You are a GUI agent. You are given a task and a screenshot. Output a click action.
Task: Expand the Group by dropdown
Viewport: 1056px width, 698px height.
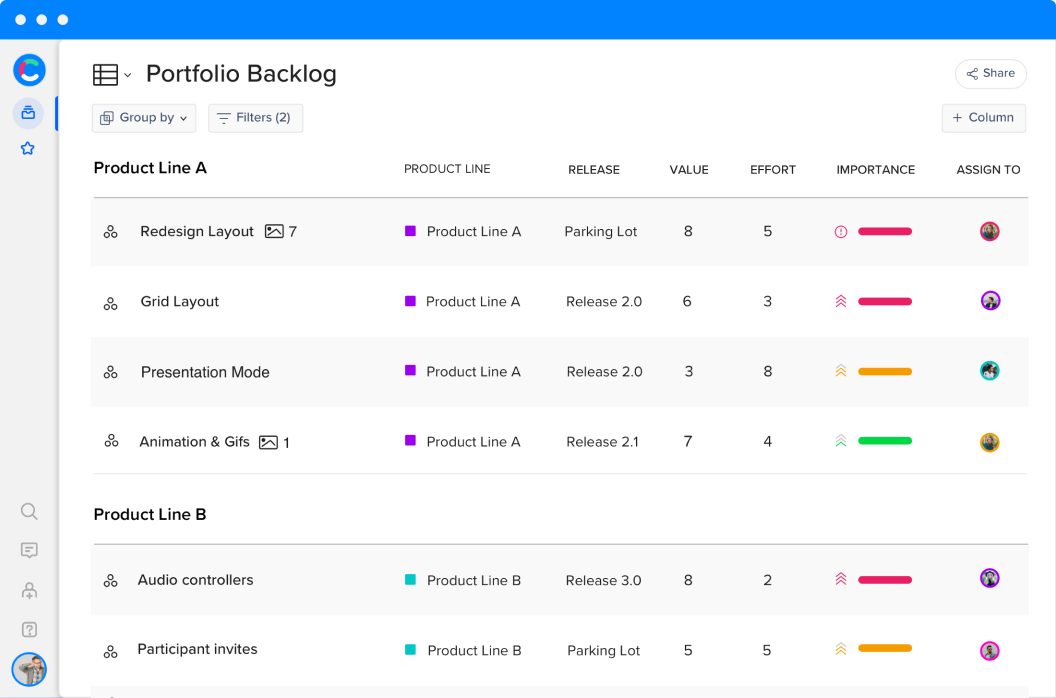[144, 118]
